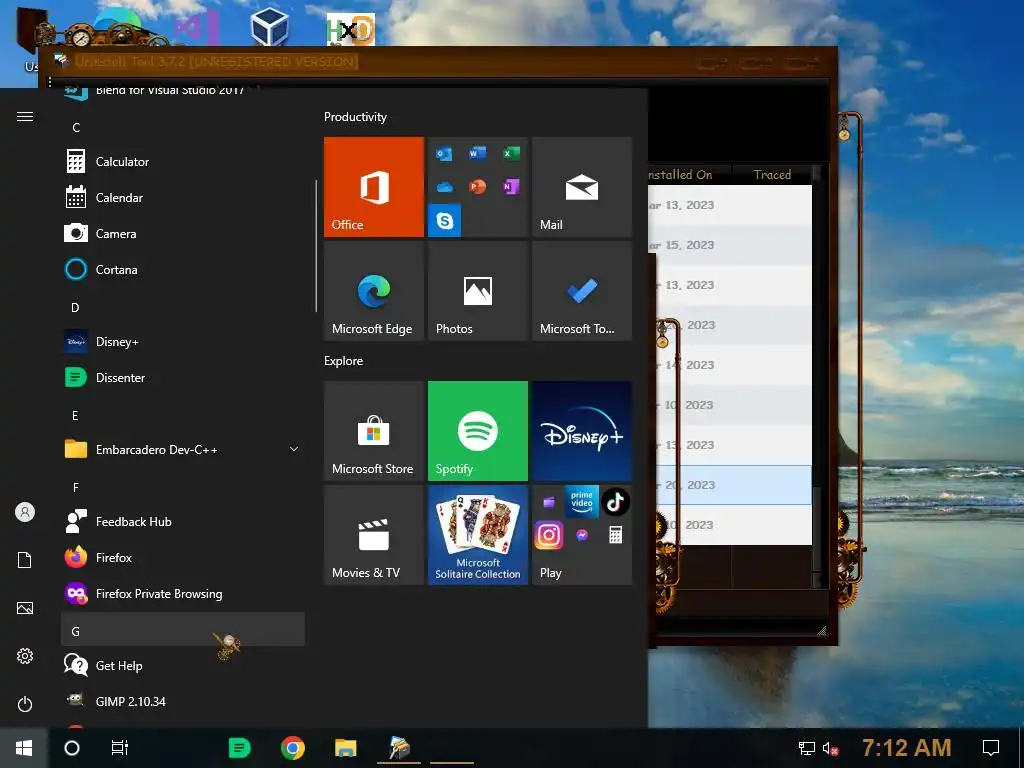
Task: Open Cortana in the app list
Action: tap(183, 269)
